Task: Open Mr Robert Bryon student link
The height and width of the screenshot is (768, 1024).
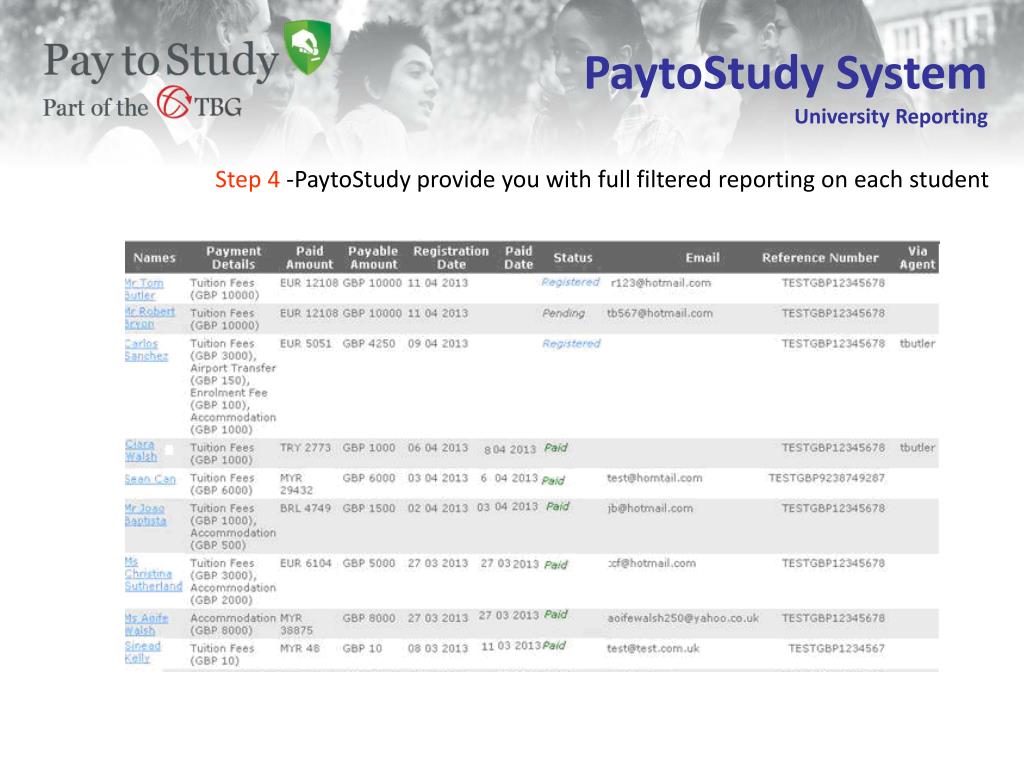Action: click(x=150, y=318)
